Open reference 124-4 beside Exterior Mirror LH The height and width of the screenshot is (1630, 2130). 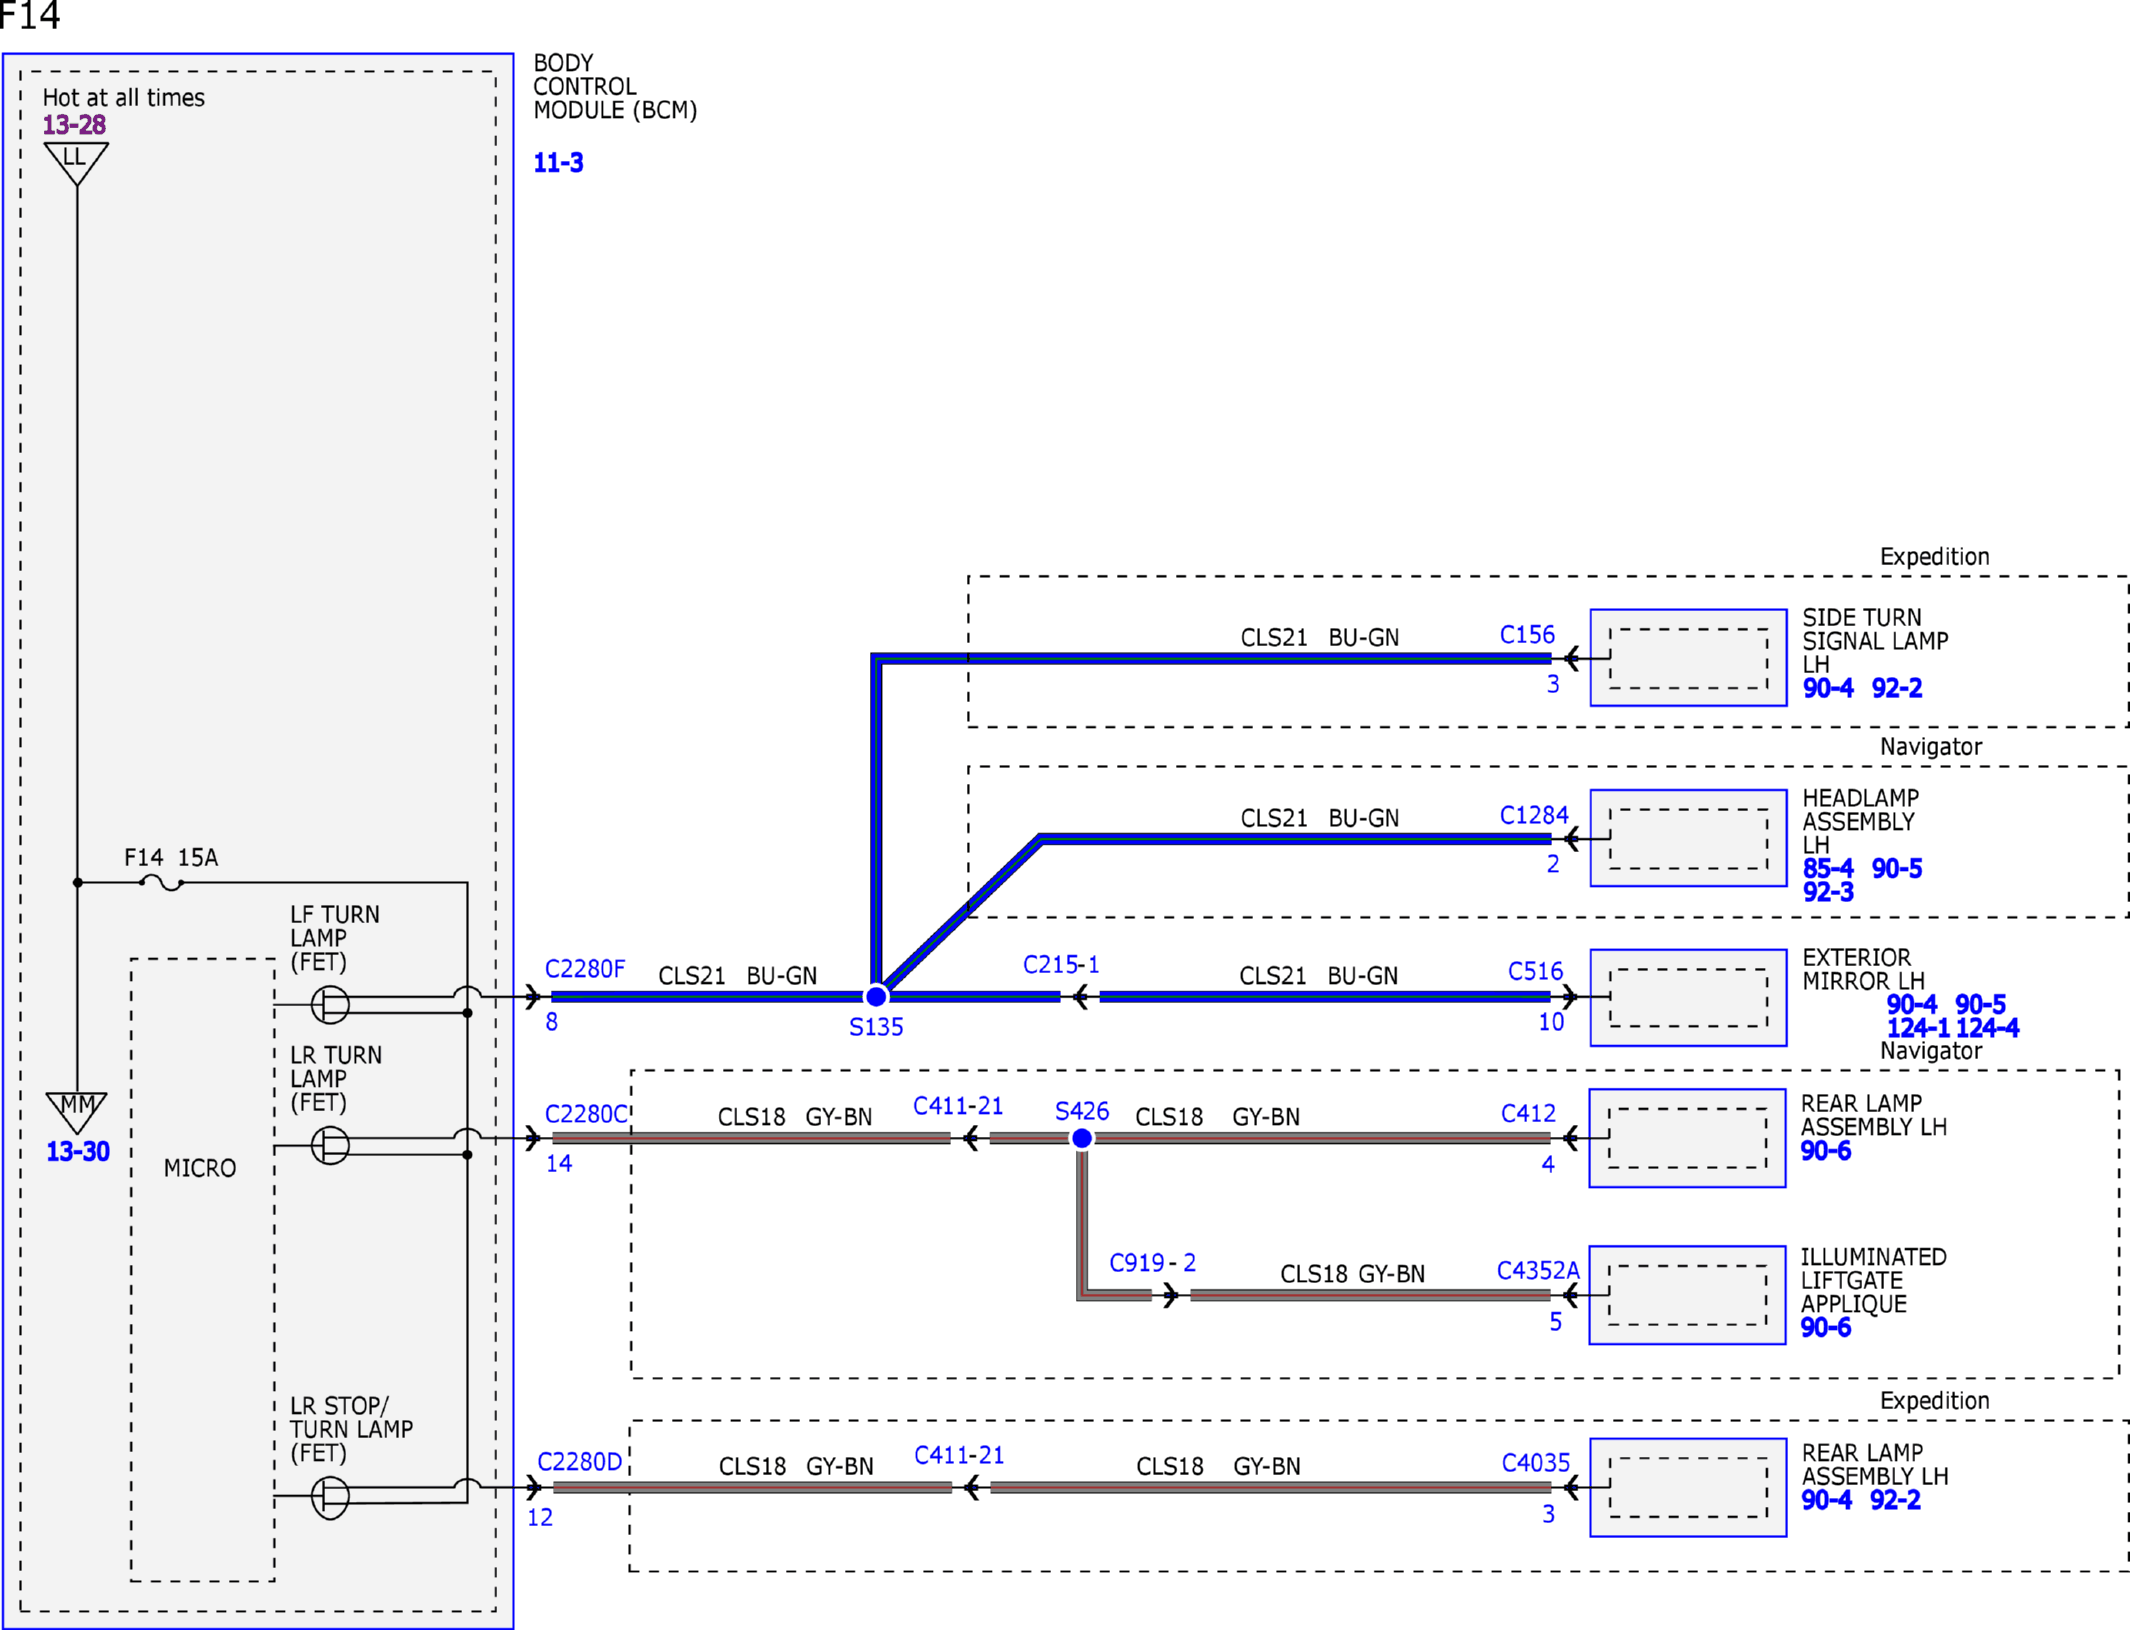[1987, 1028]
